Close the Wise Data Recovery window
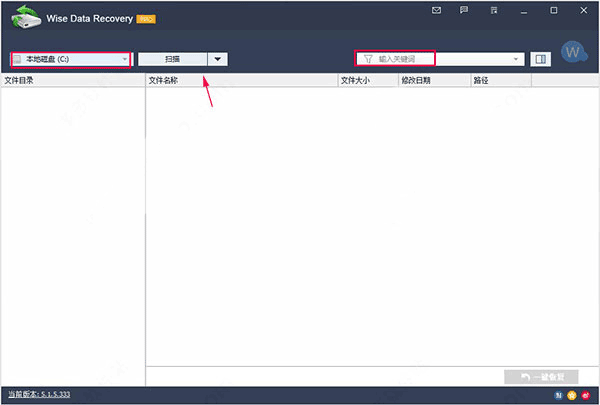The image size is (600, 405). 584,10
